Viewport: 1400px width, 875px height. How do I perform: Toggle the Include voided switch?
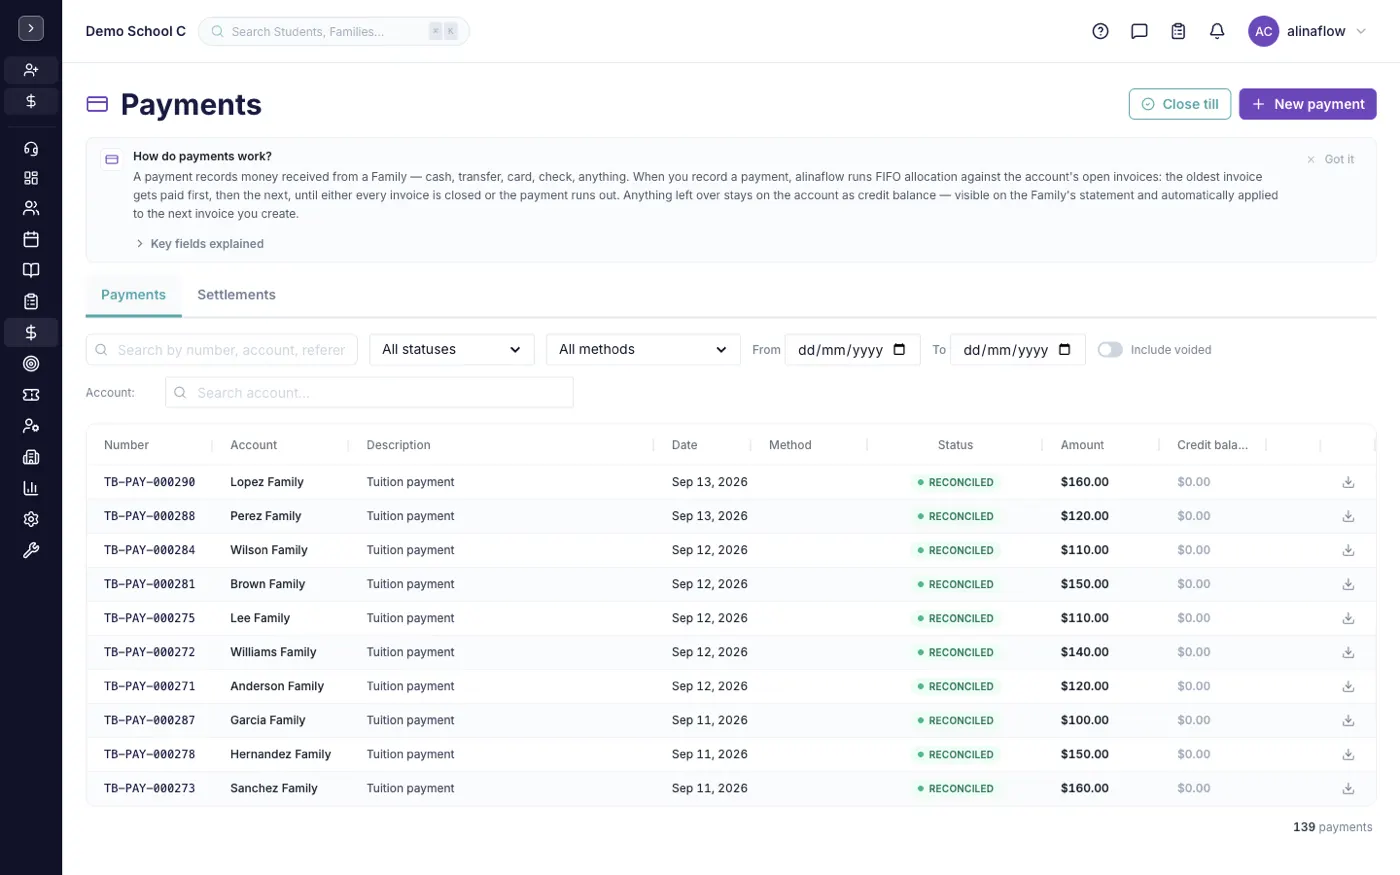tap(1110, 349)
